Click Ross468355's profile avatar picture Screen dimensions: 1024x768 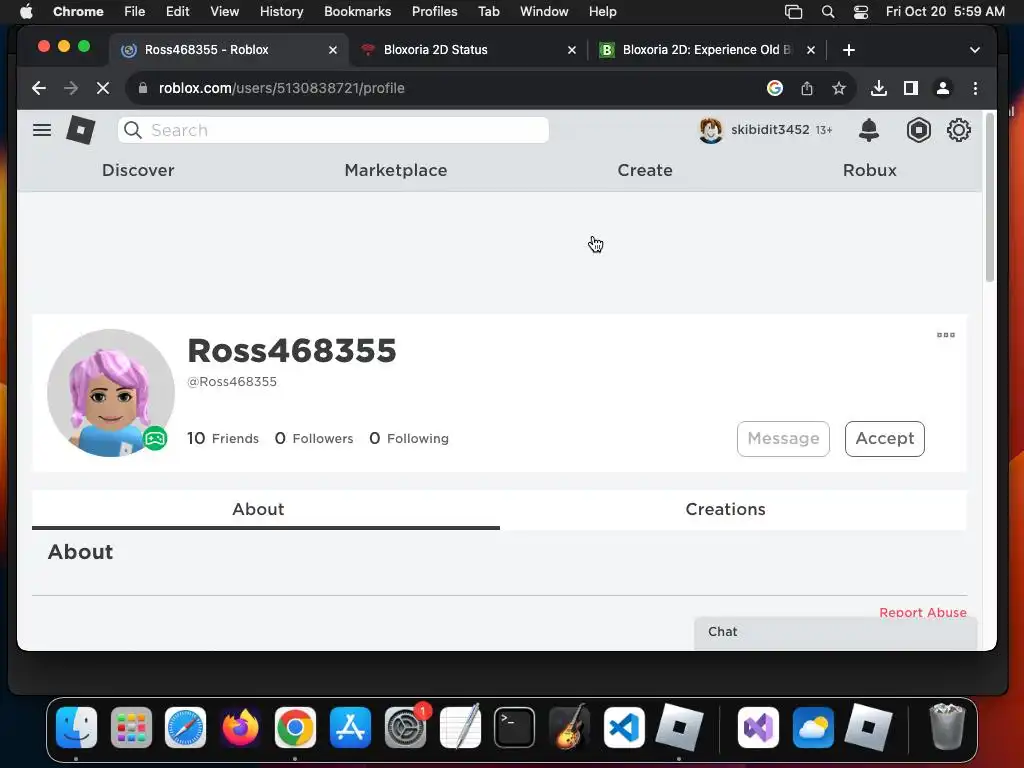coord(111,392)
